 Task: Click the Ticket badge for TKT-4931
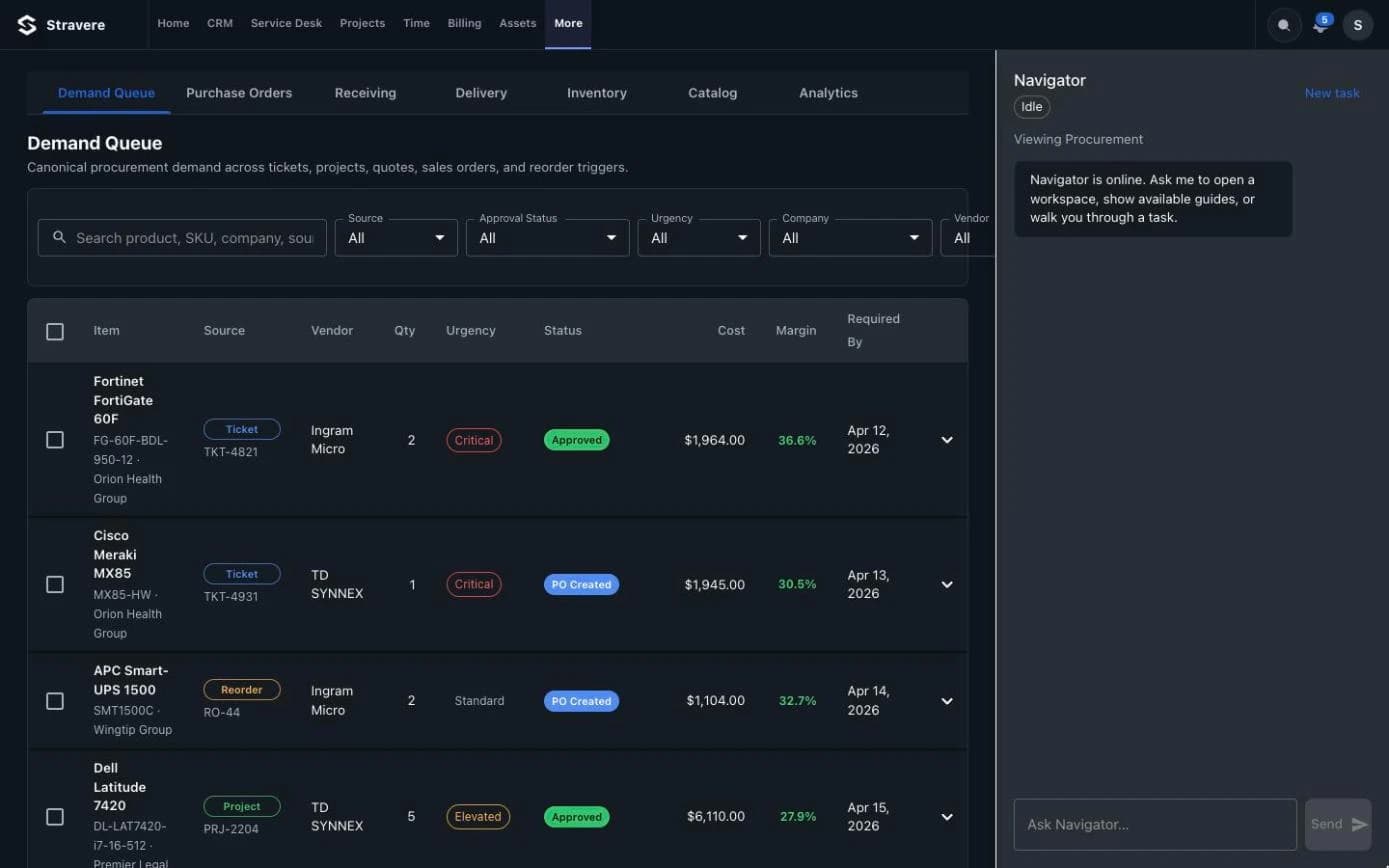242,574
